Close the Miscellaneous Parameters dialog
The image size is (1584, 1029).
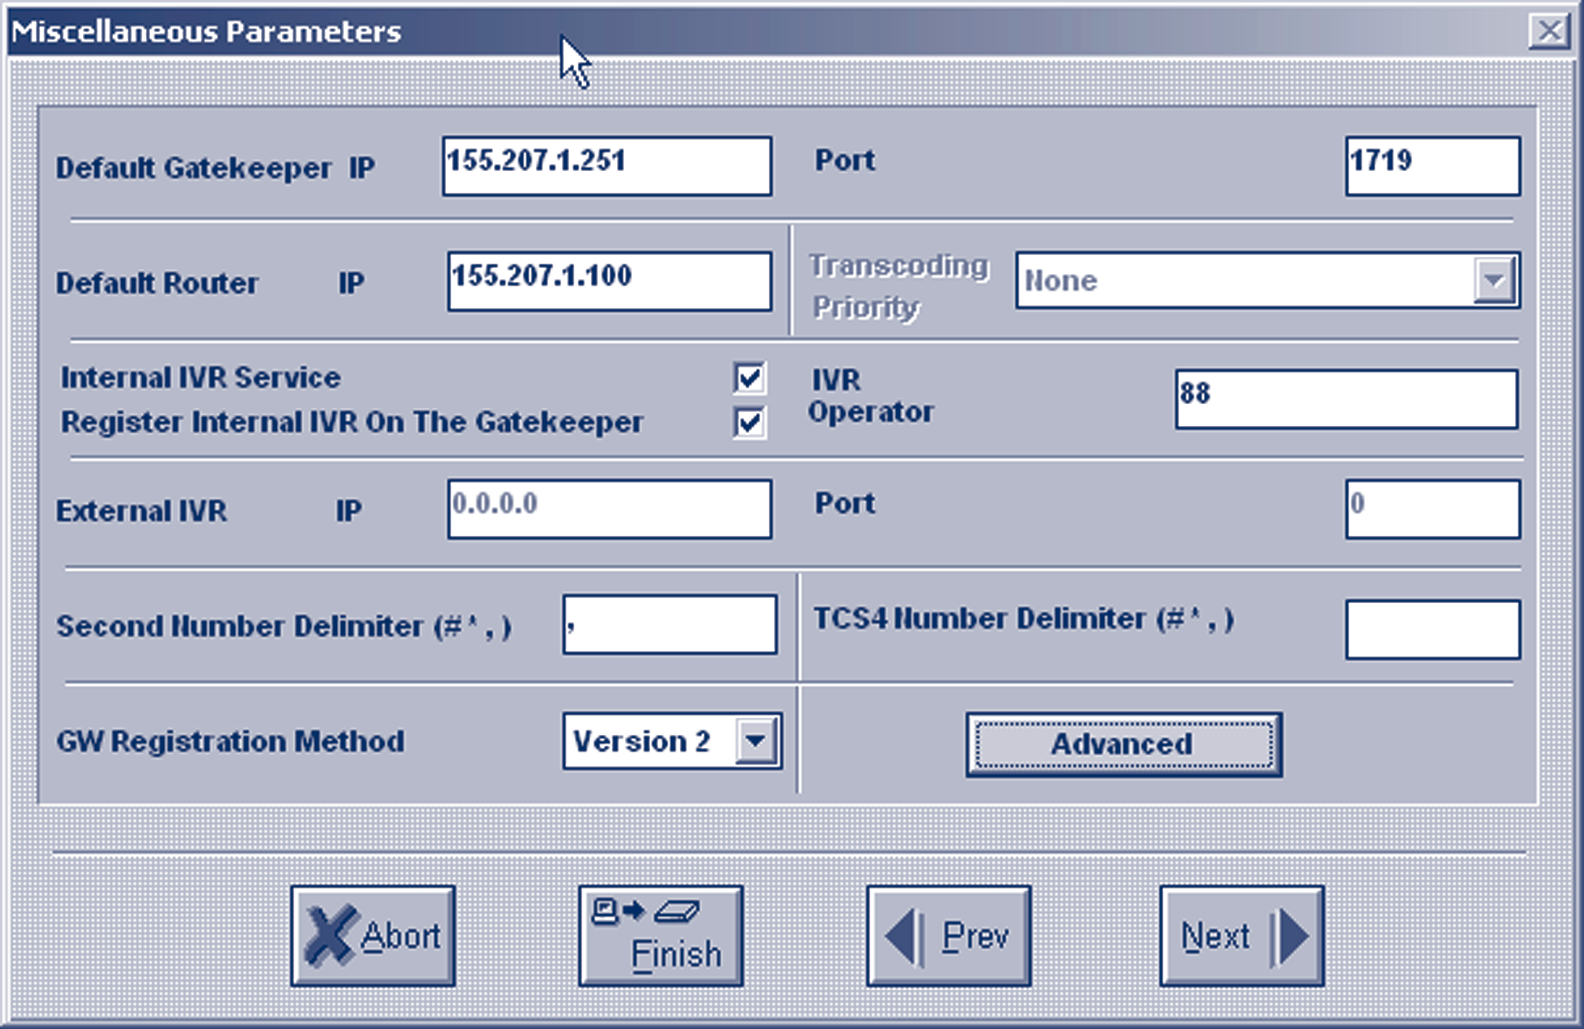(1548, 31)
